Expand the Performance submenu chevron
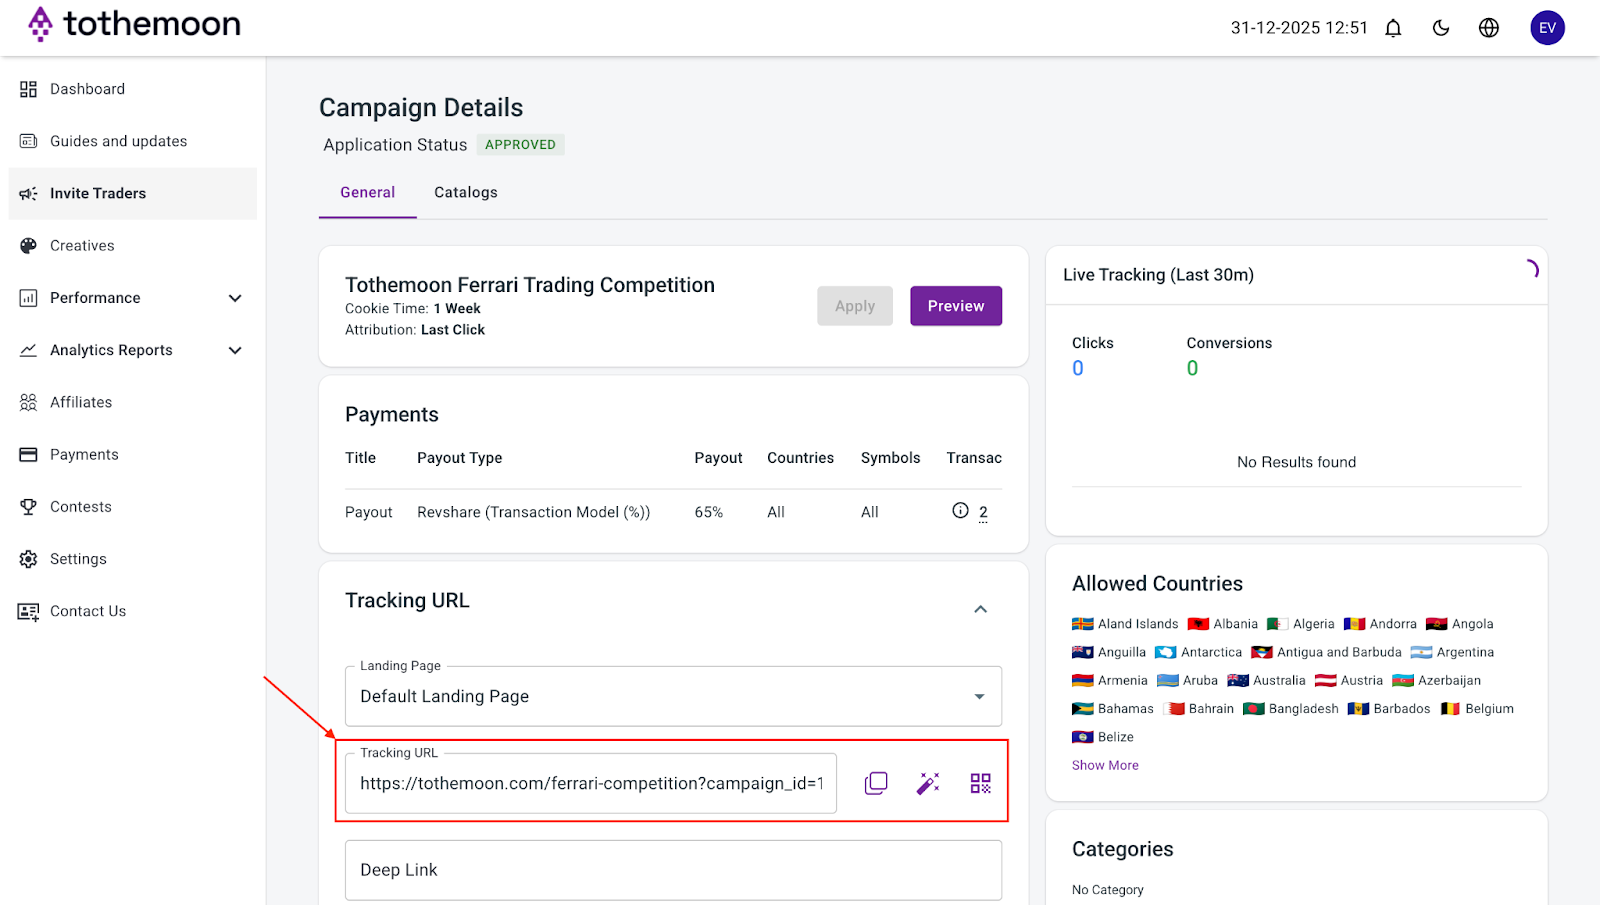 click(235, 298)
